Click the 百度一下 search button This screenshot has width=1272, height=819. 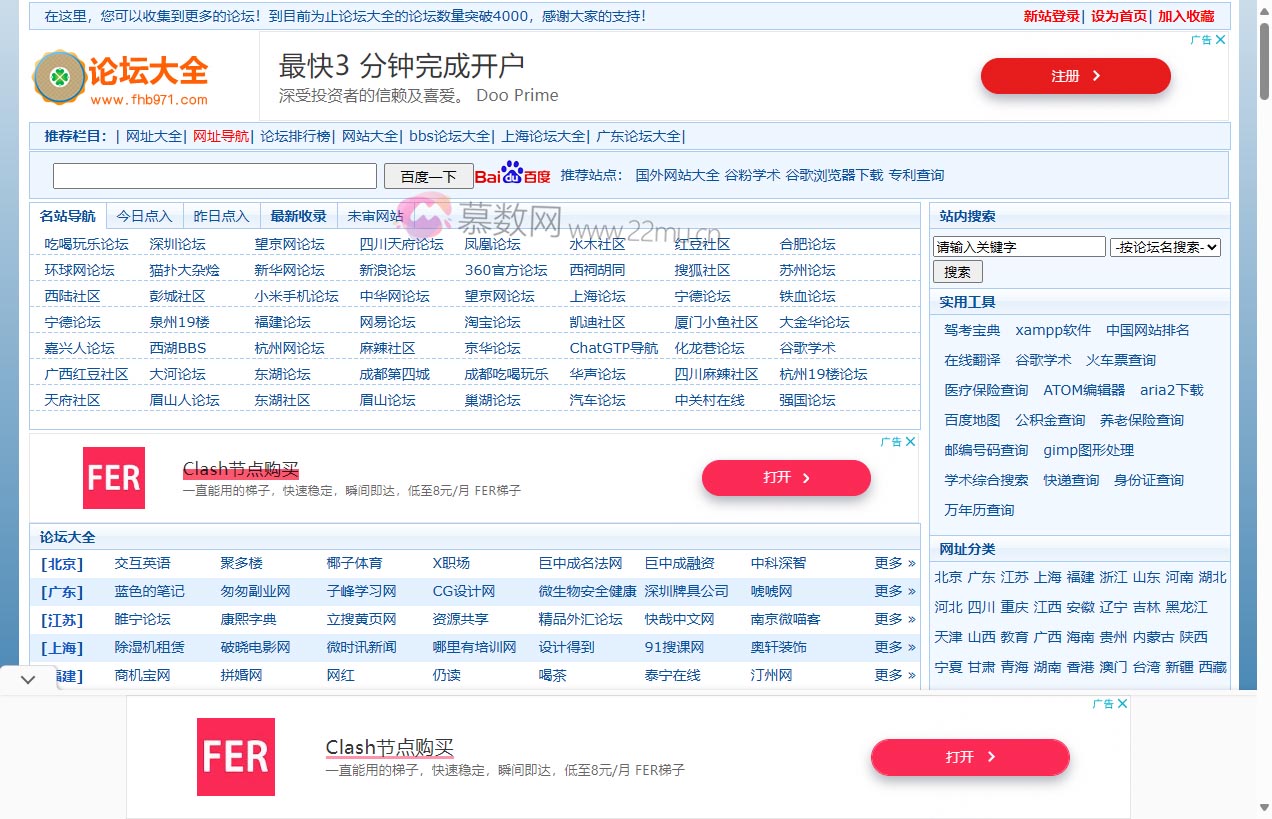point(428,174)
